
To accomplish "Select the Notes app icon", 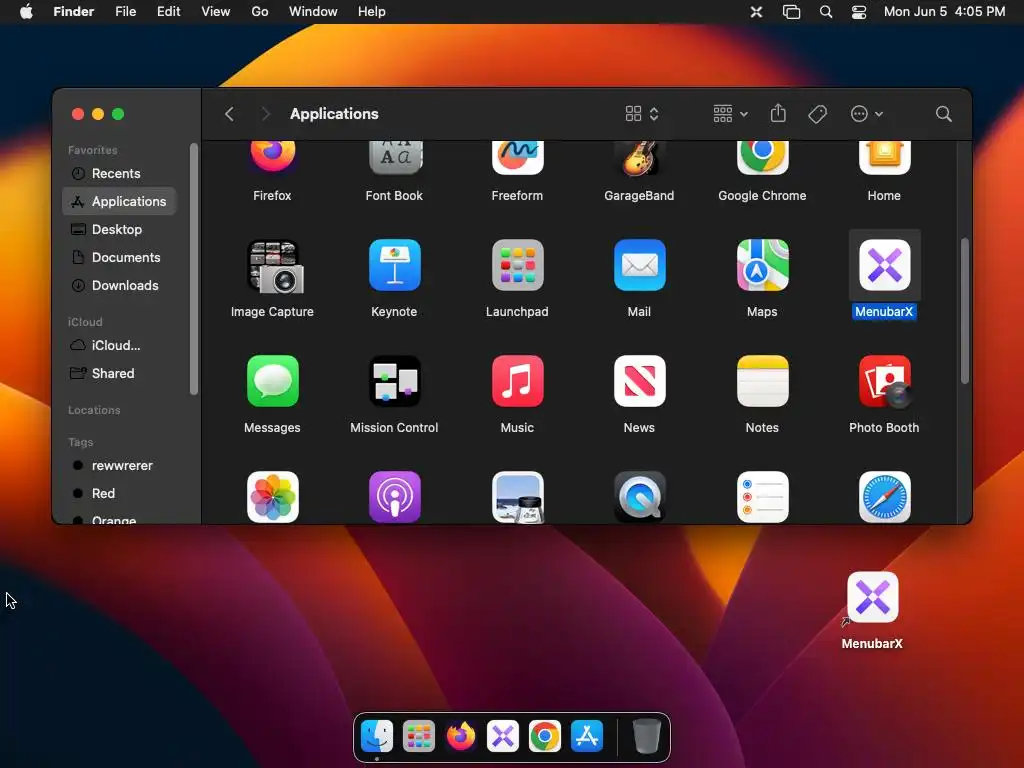I will pos(762,381).
